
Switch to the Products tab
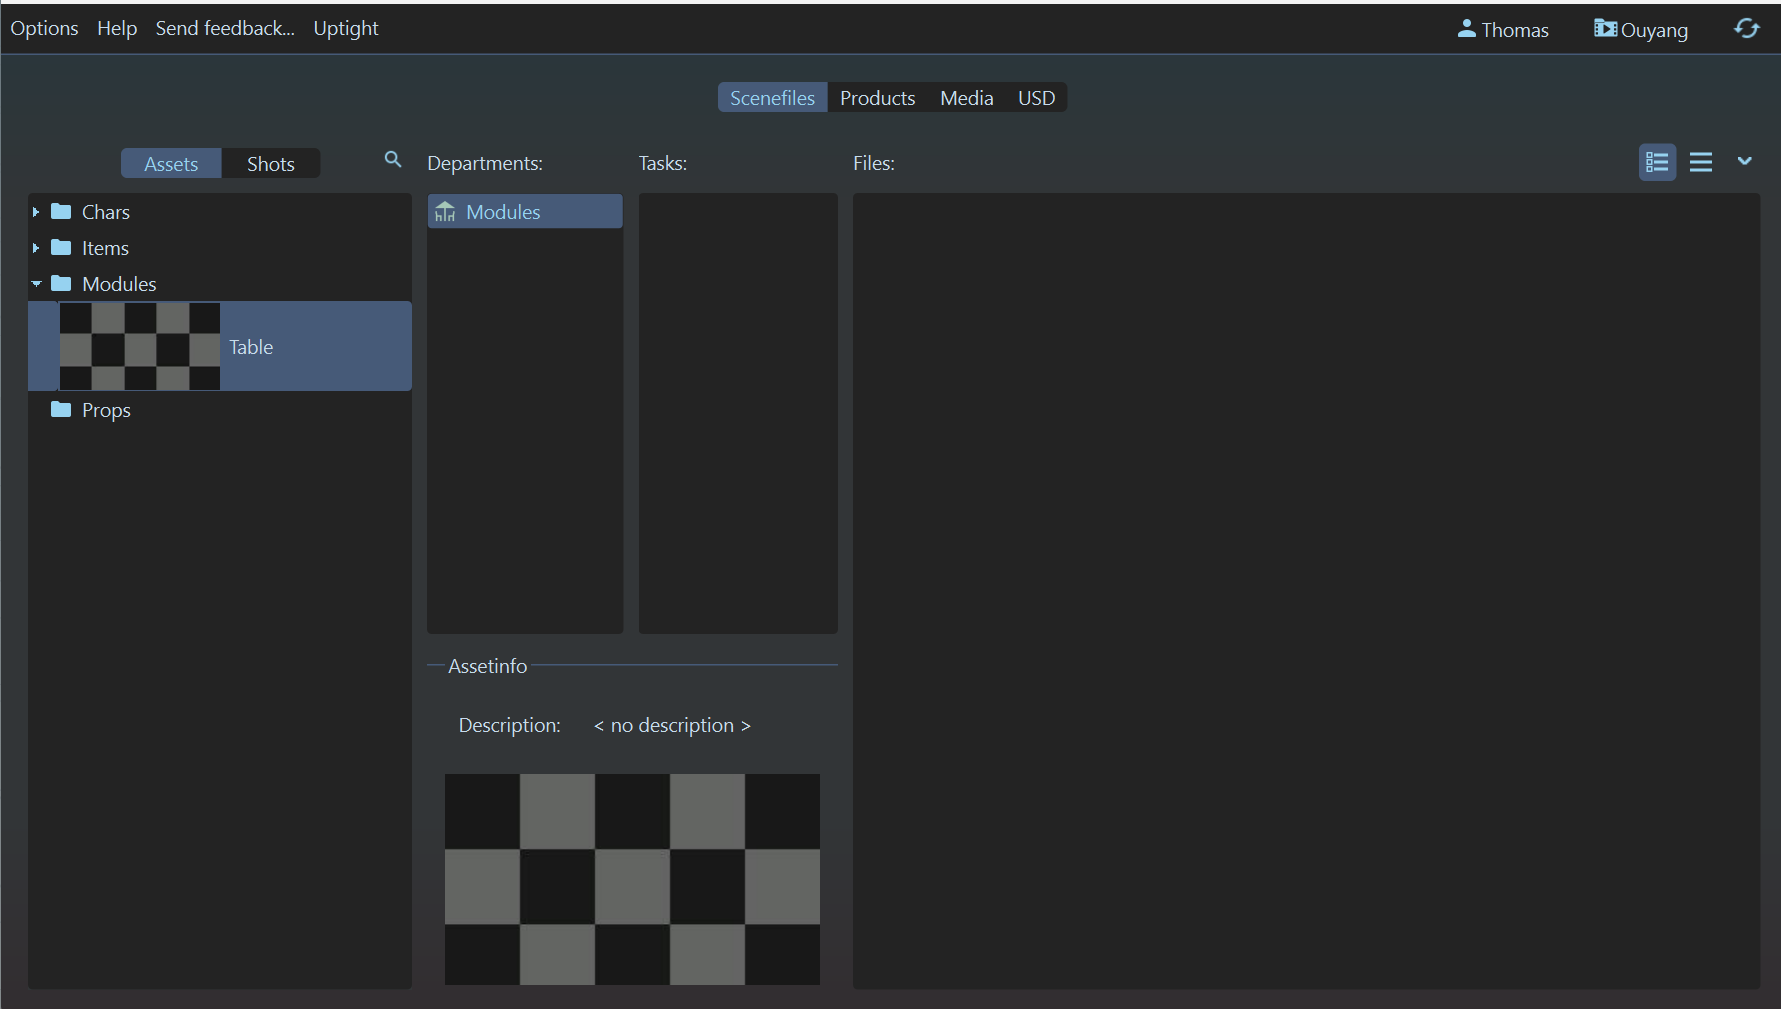point(877,98)
